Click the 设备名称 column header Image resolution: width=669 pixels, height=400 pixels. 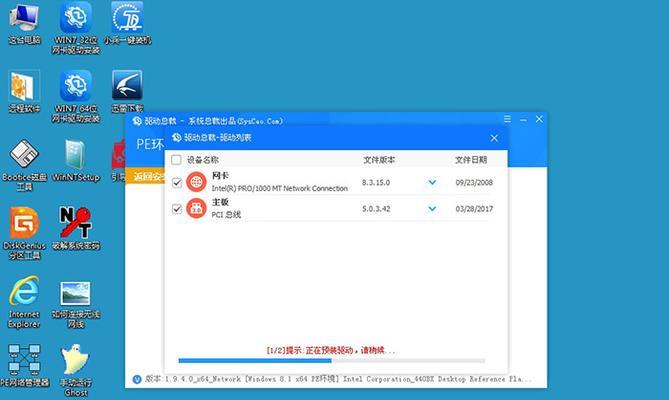tap(203, 160)
